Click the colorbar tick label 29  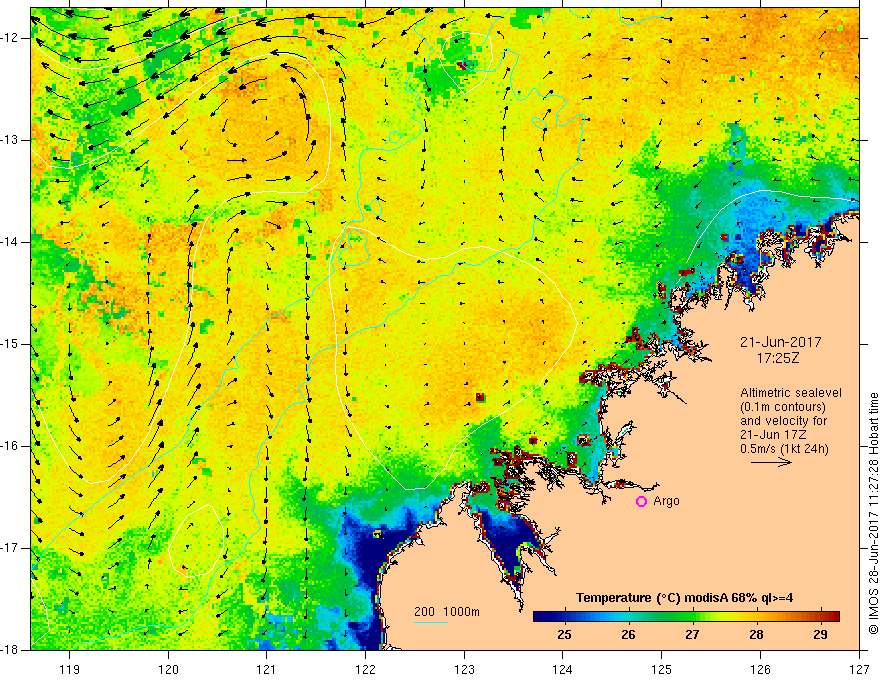tap(820, 635)
